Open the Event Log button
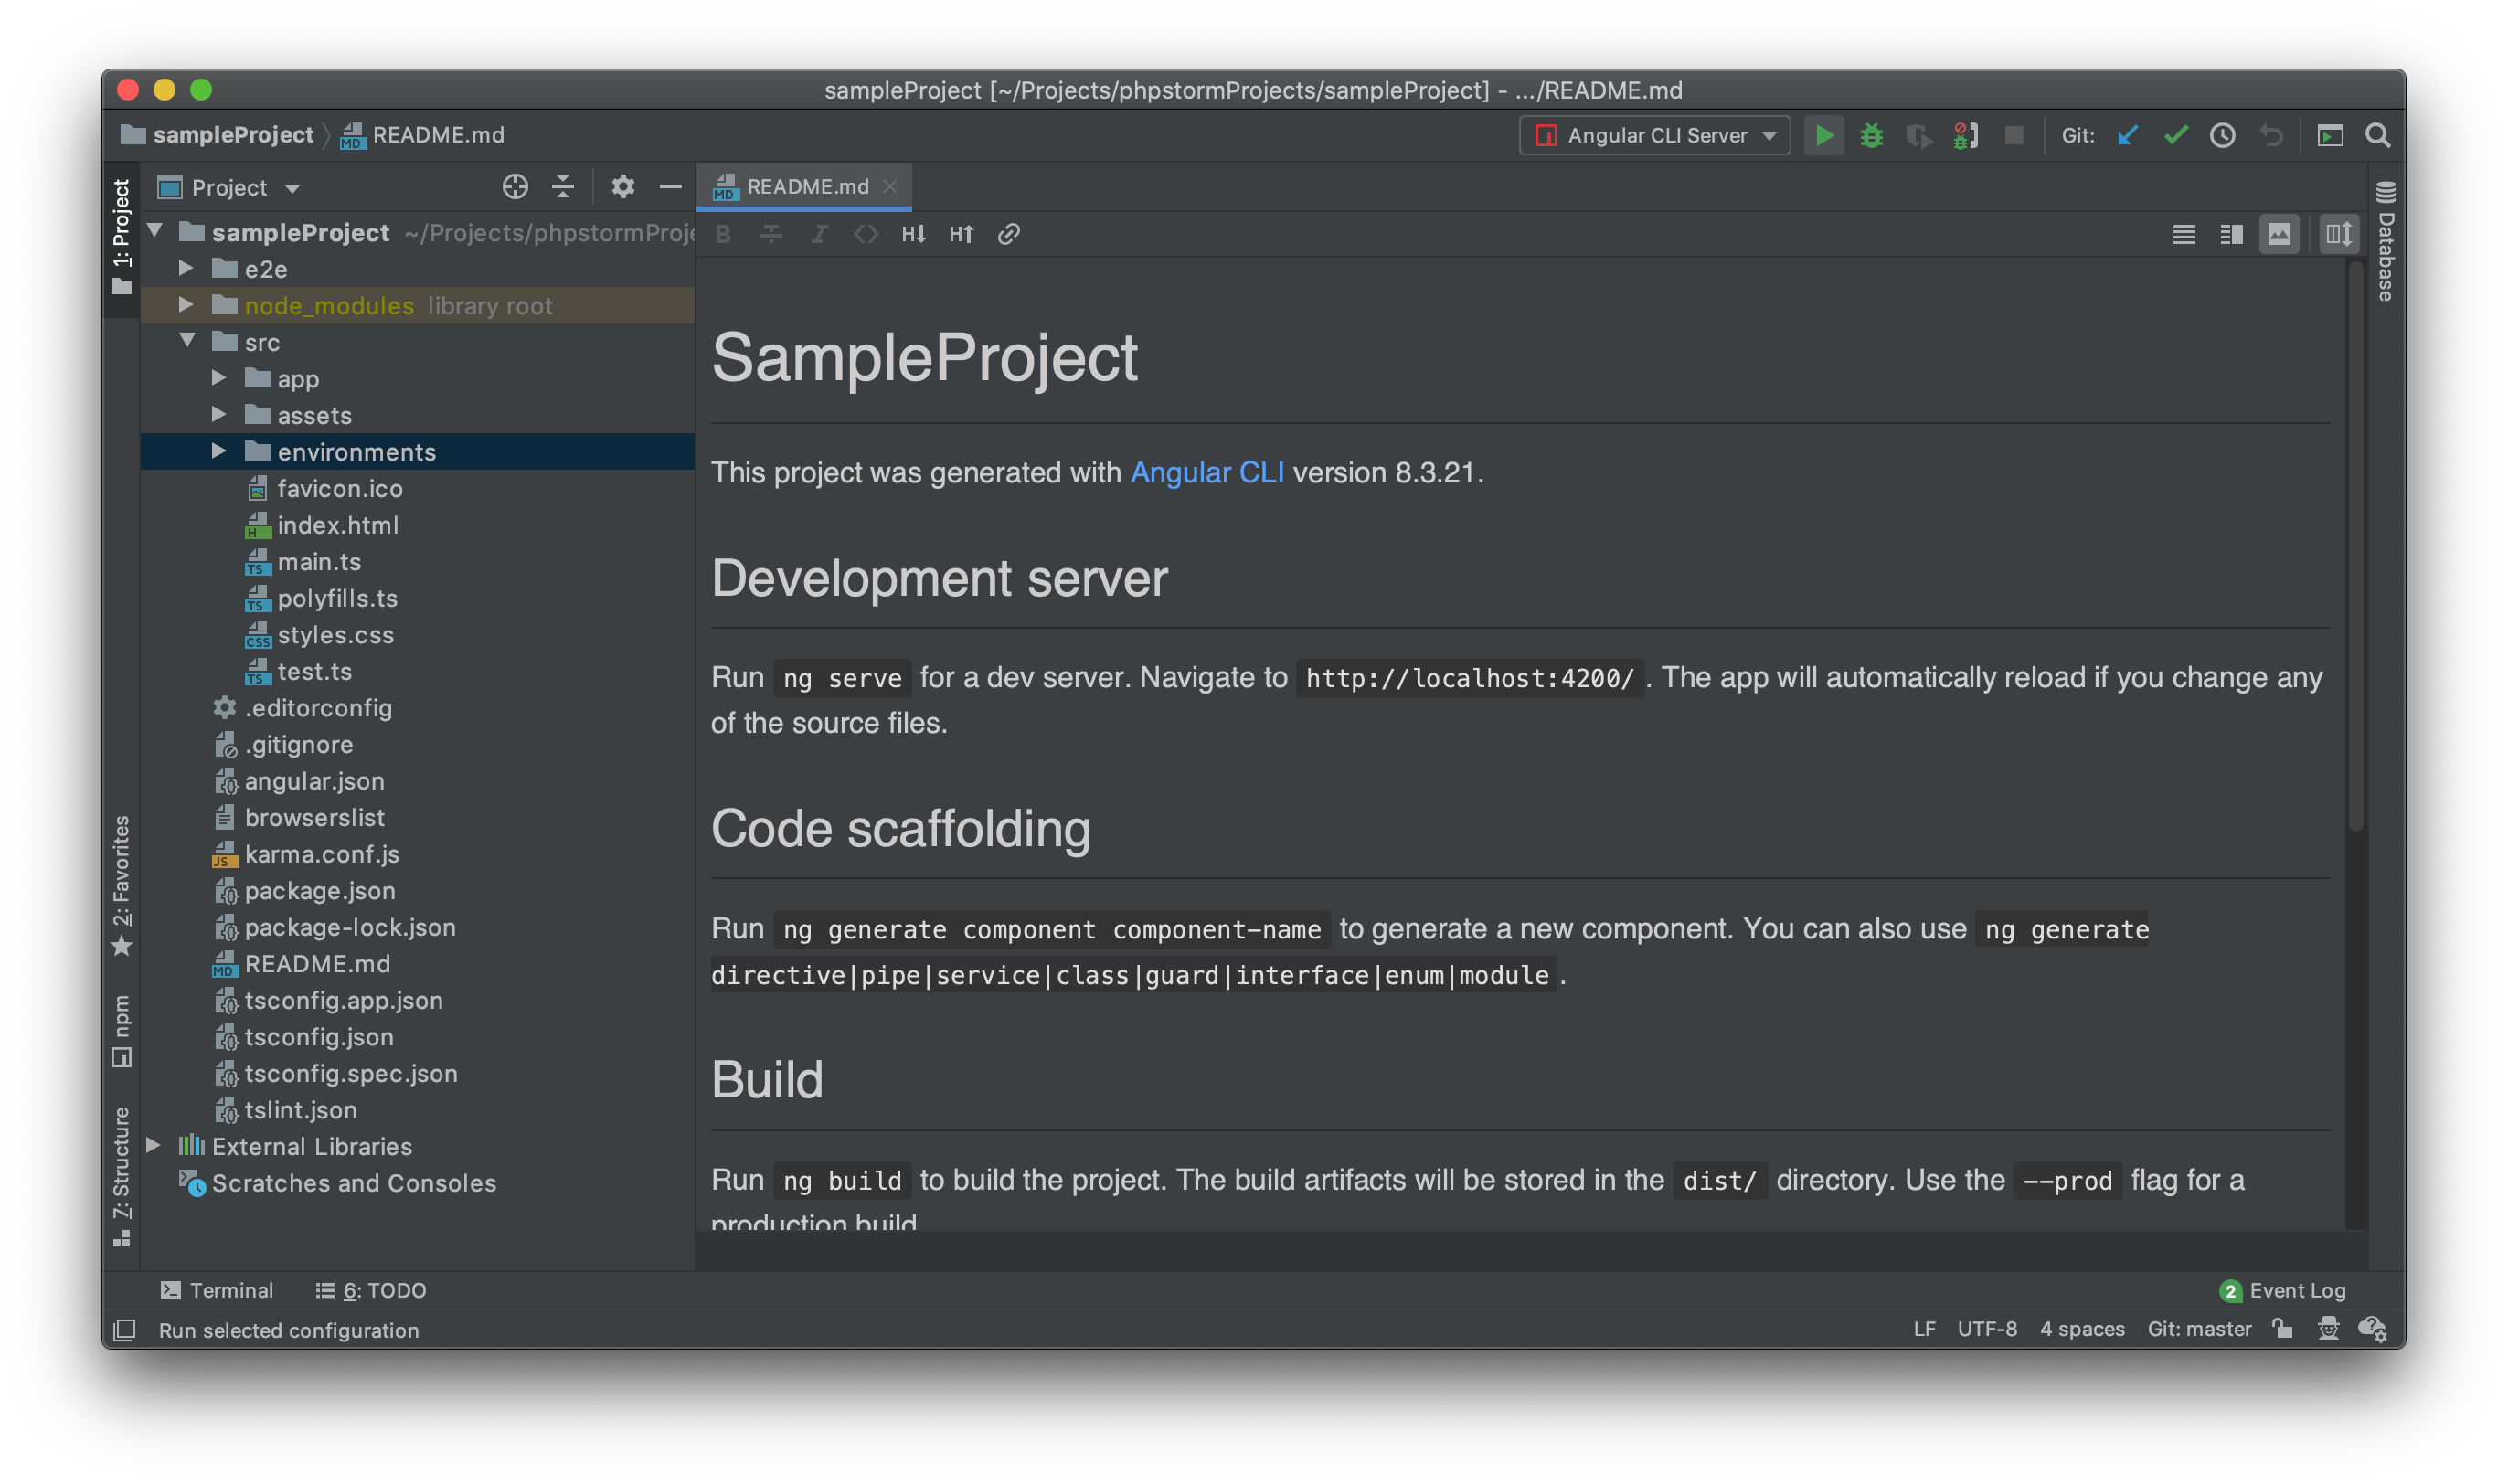The height and width of the screenshot is (1484, 2508). click(x=2283, y=1290)
